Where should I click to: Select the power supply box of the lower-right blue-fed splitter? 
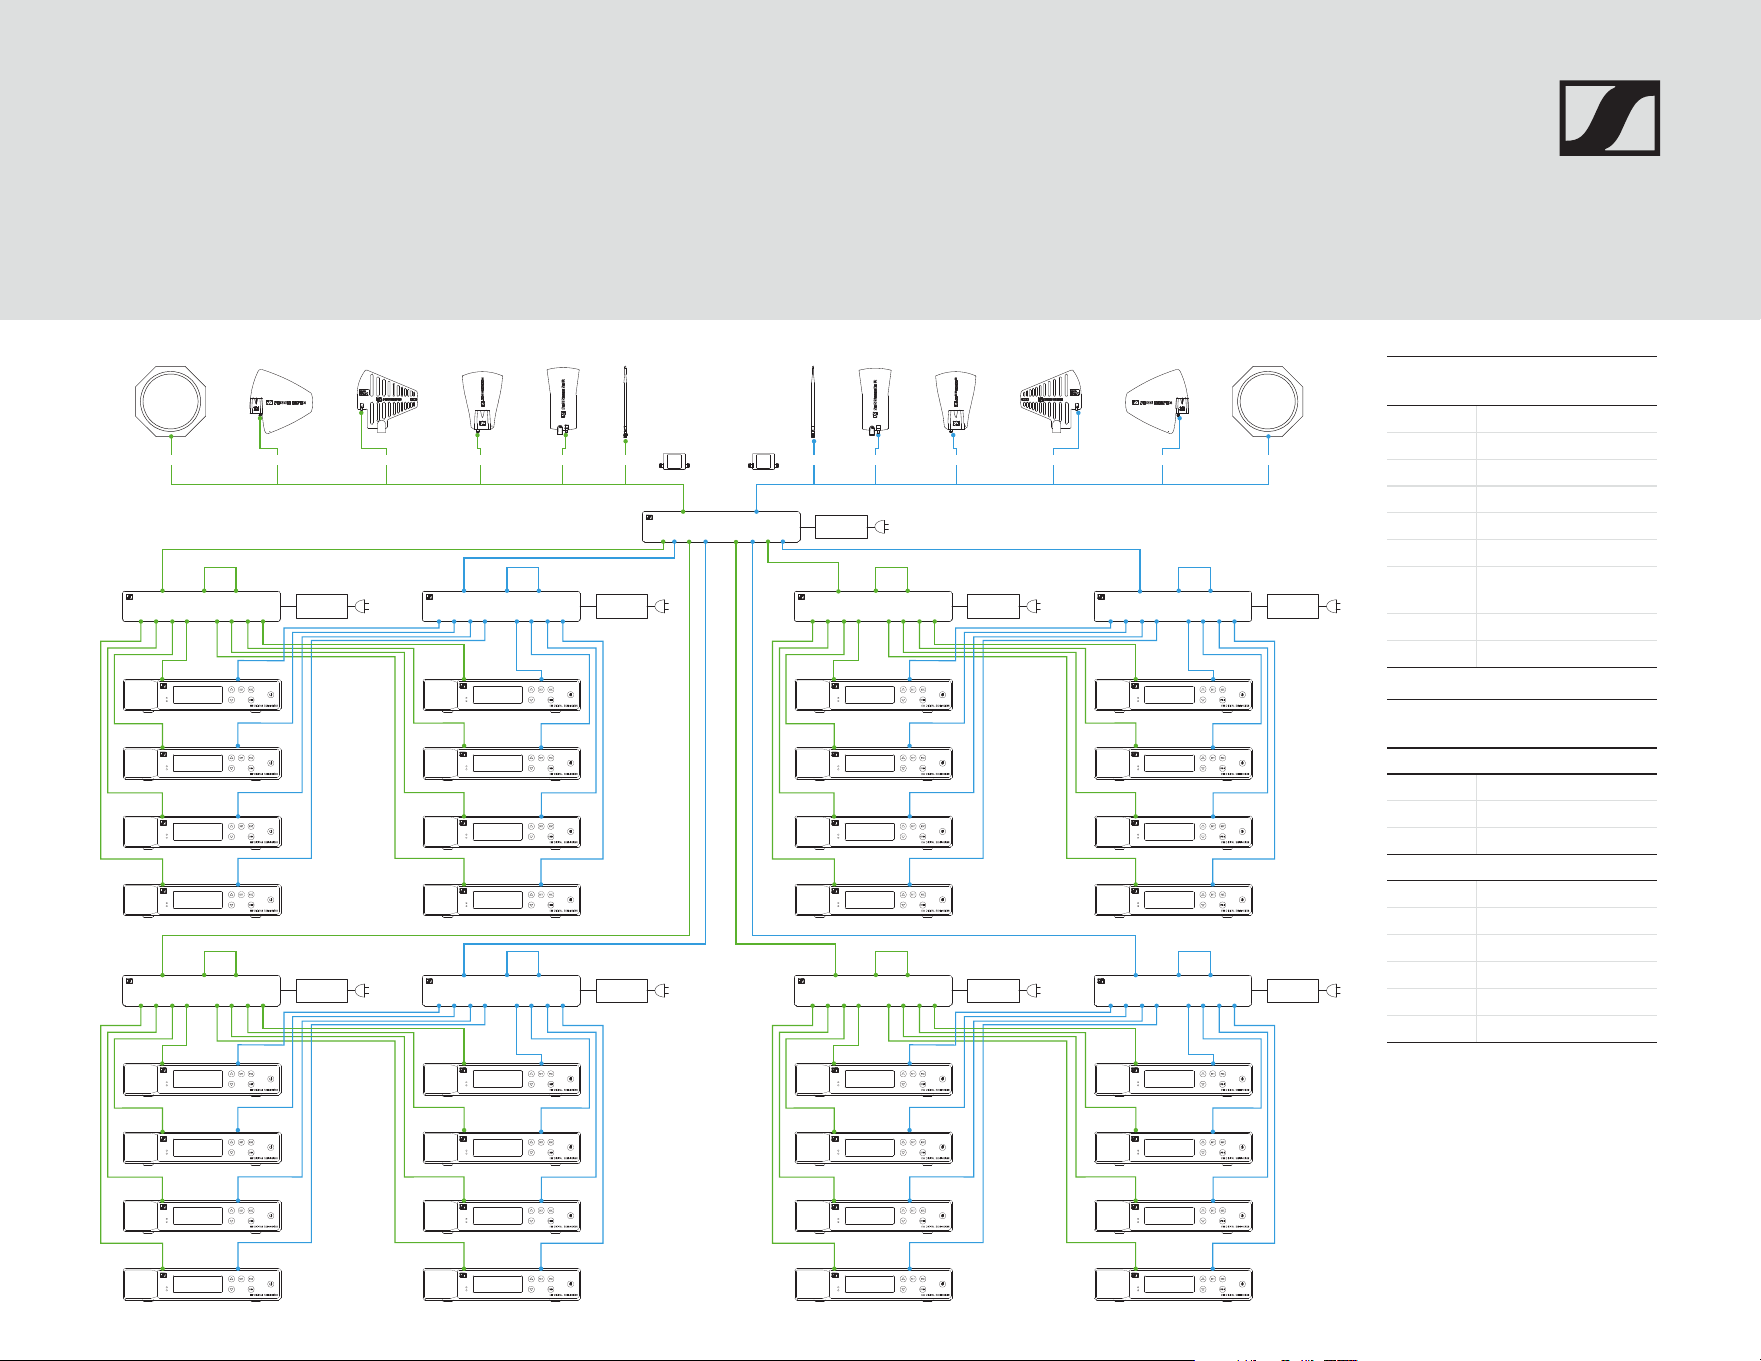click(1293, 991)
